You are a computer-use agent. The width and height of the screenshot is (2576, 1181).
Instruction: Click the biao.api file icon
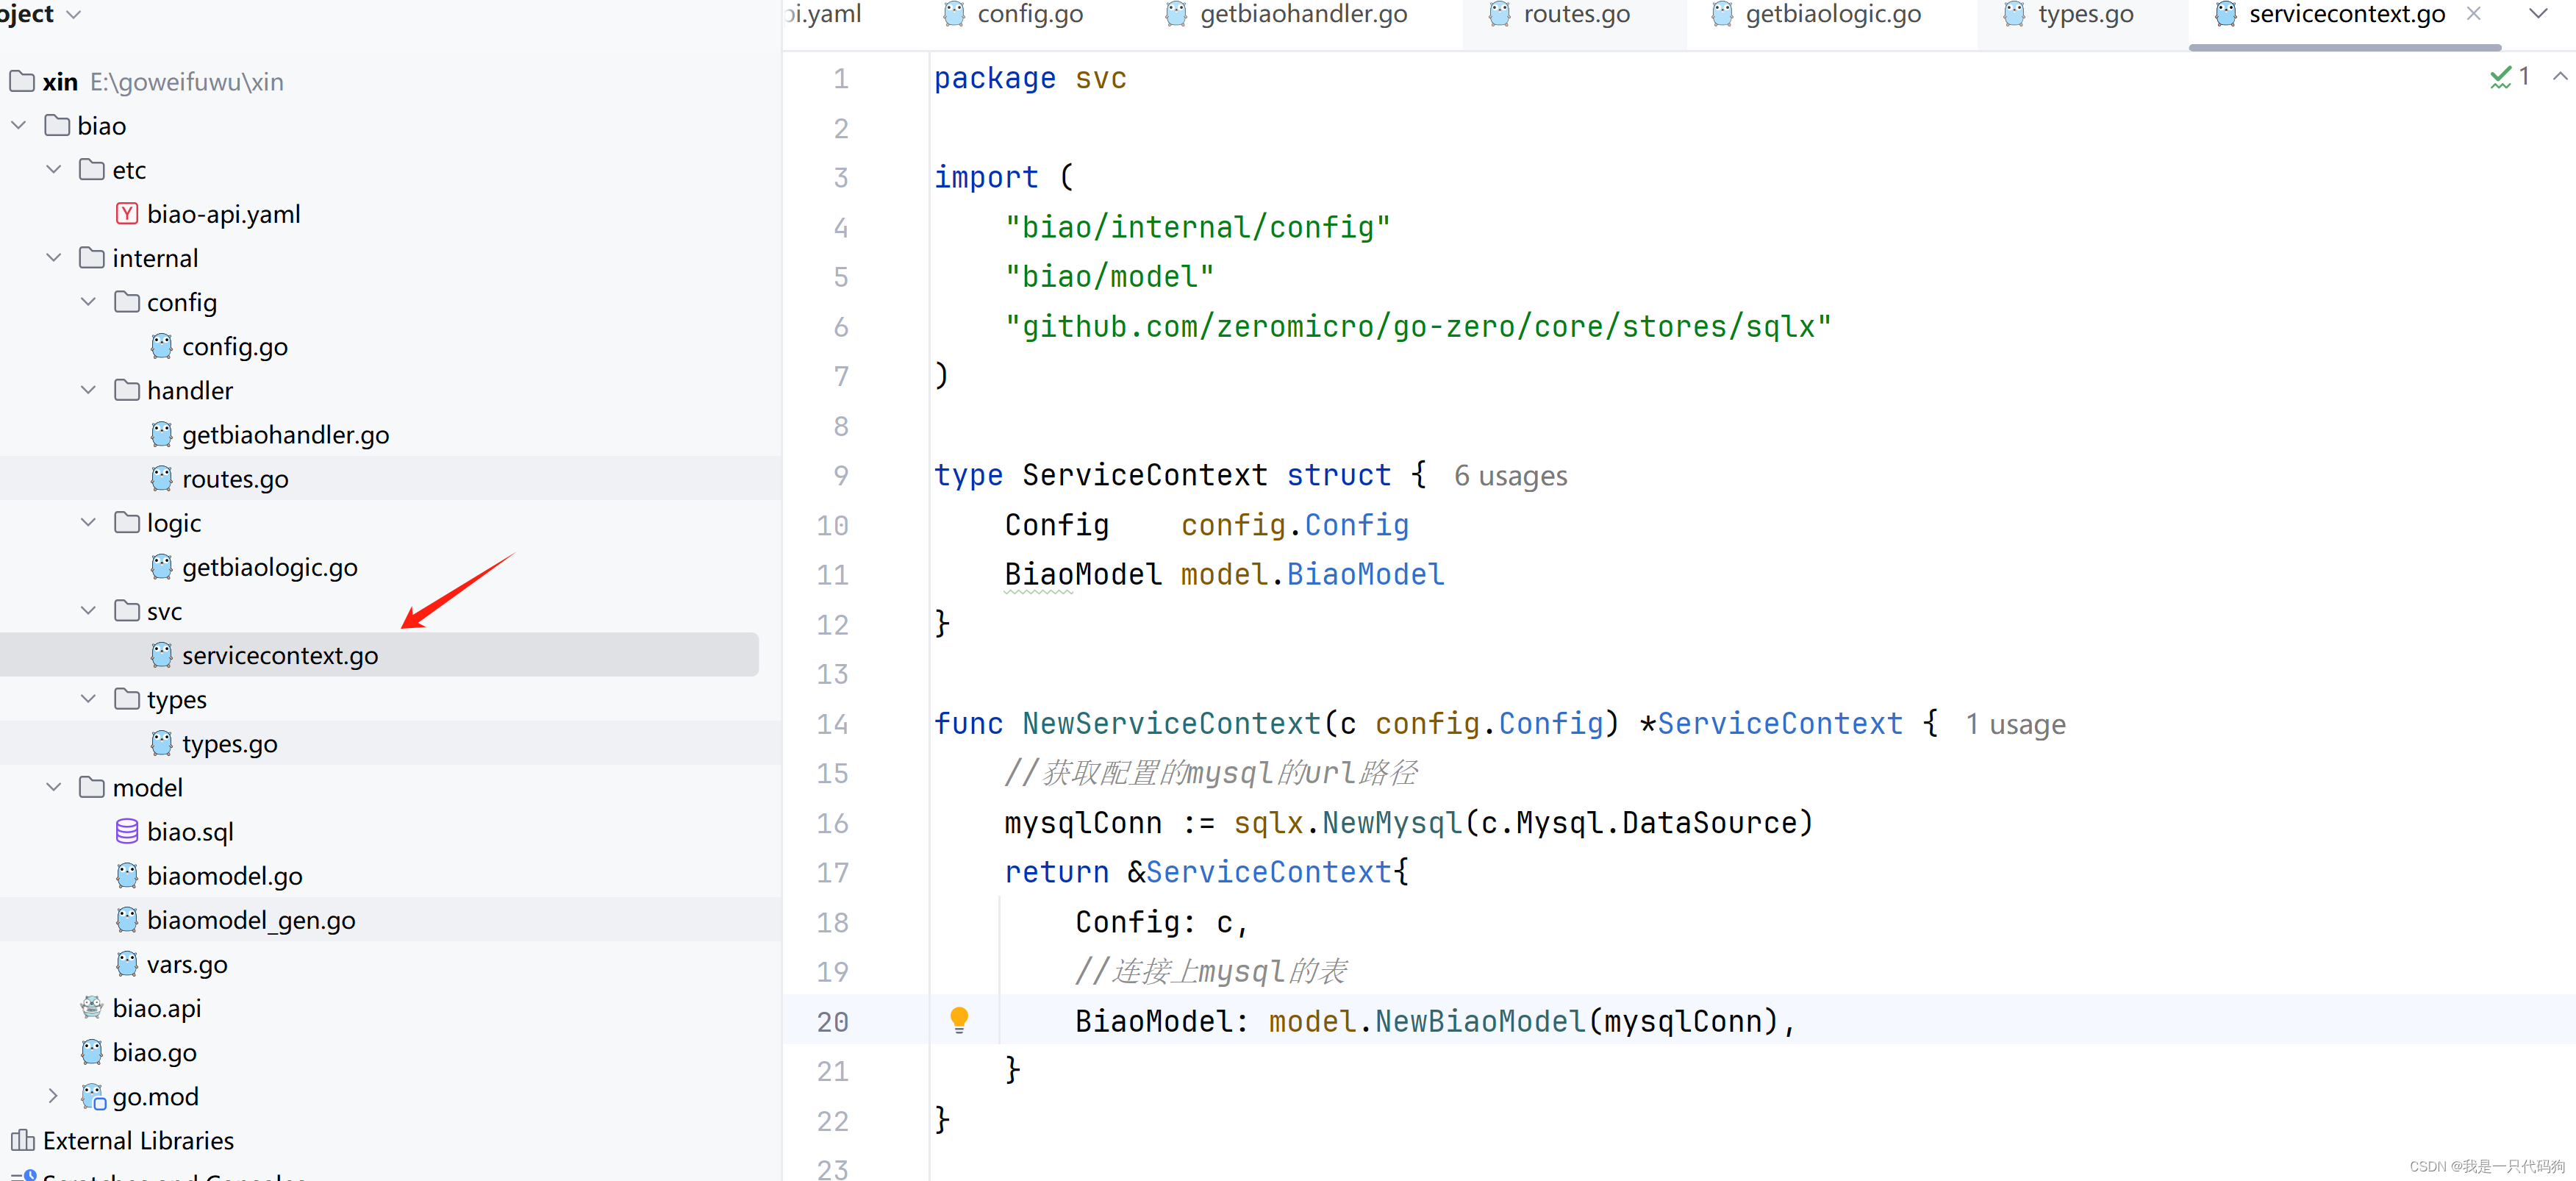tap(92, 1008)
